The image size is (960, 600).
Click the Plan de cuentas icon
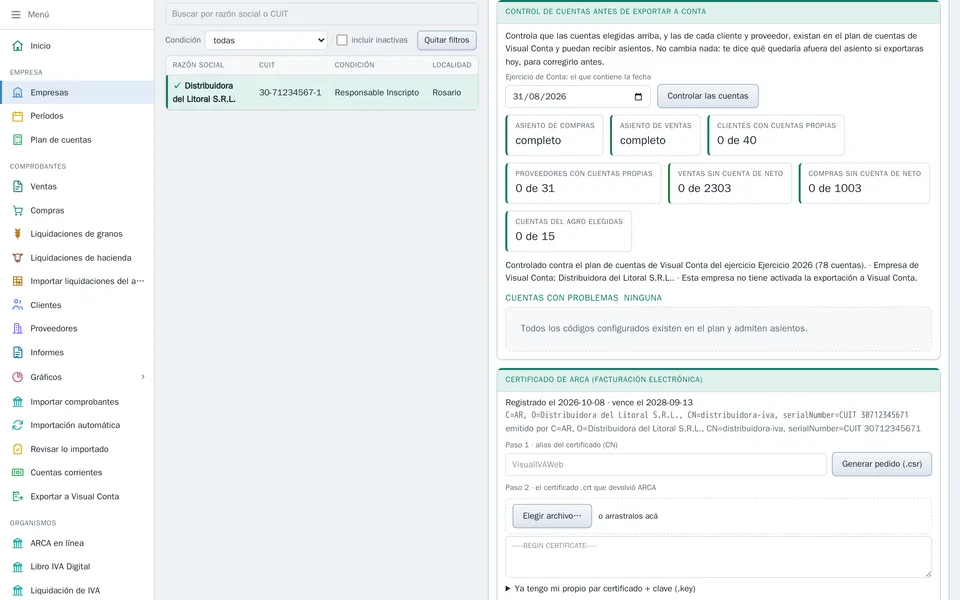[18, 140]
